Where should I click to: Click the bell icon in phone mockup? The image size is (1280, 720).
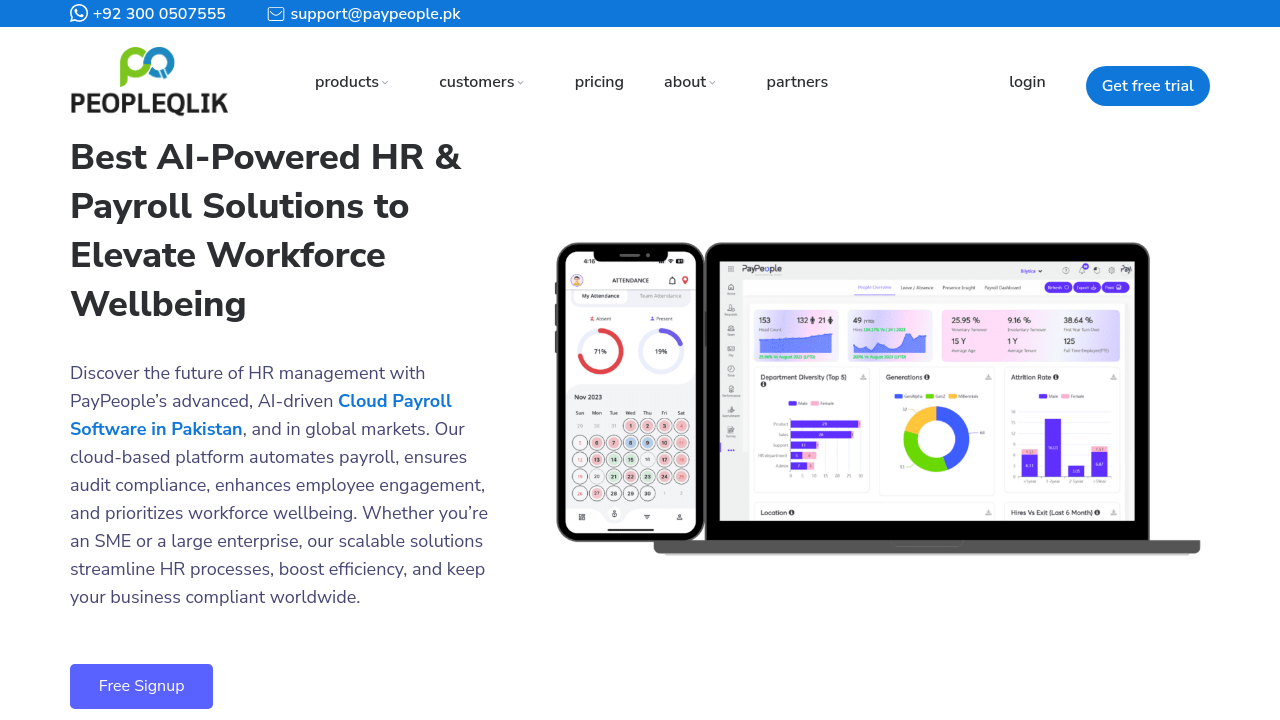point(672,281)
